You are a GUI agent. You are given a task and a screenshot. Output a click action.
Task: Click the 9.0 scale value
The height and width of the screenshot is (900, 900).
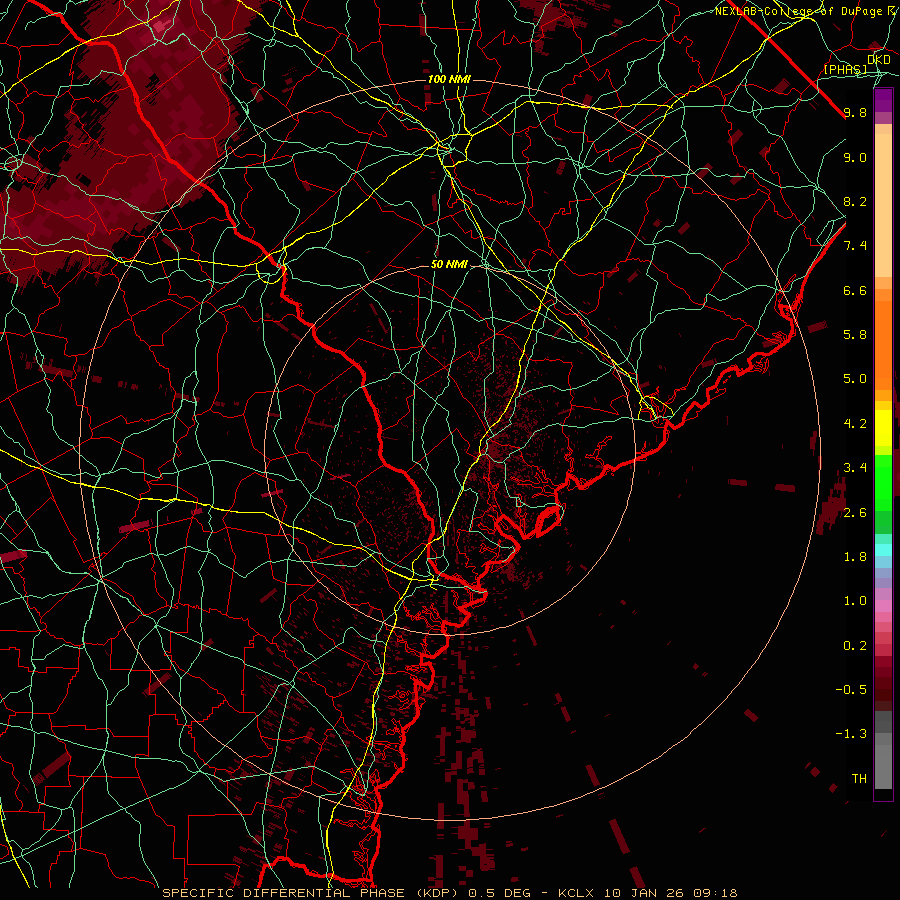(855, 157)
